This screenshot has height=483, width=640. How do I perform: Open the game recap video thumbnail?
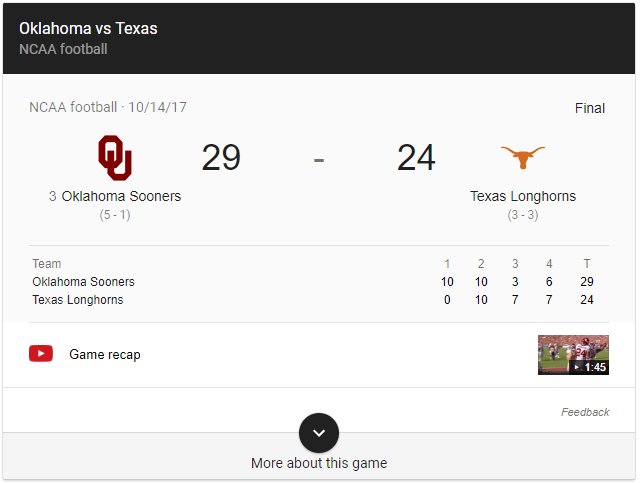click(x=573, y=355)
